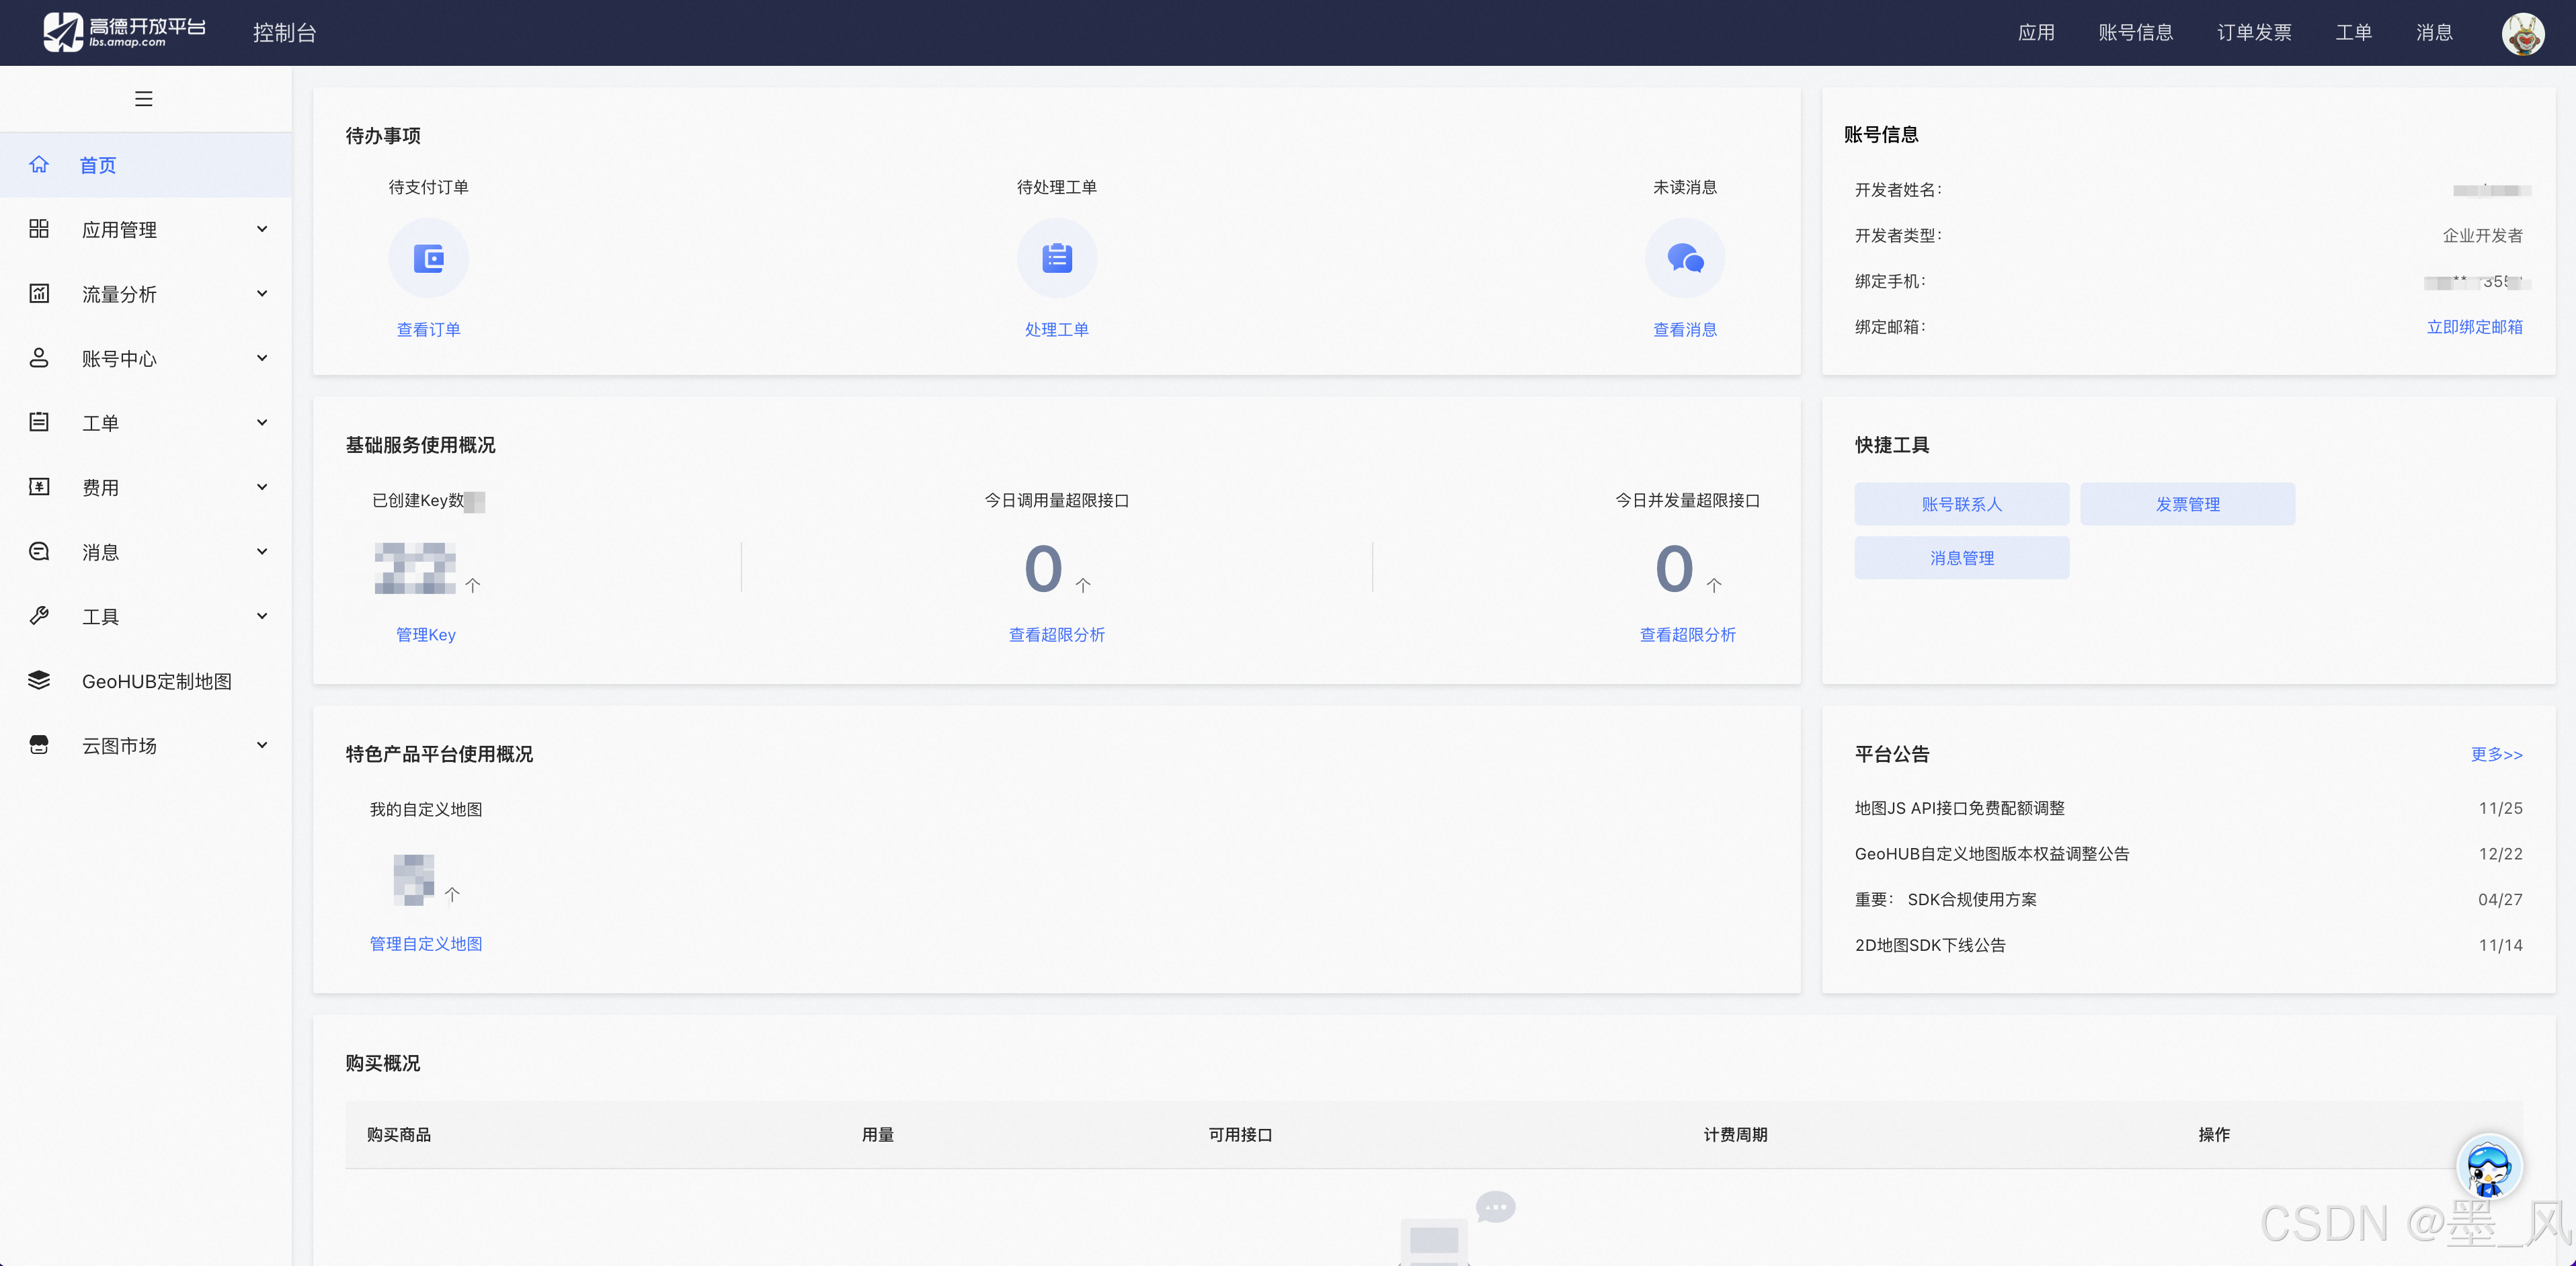Click the 高德开放平台 logo
Image resolution: width=2576 pixels, height=1266 pixels.
click(x=124, y=32)
